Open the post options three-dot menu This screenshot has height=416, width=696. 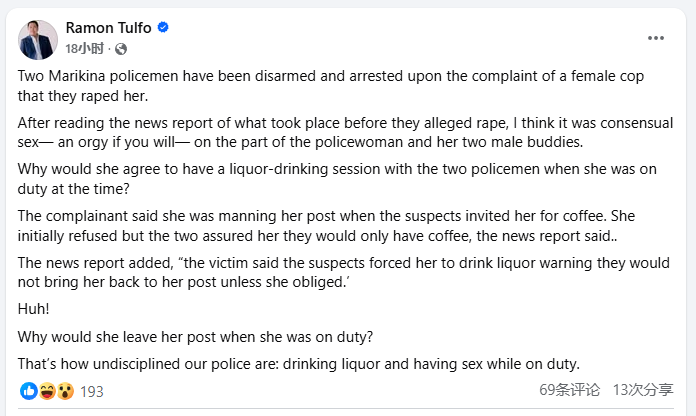(656, 38)
